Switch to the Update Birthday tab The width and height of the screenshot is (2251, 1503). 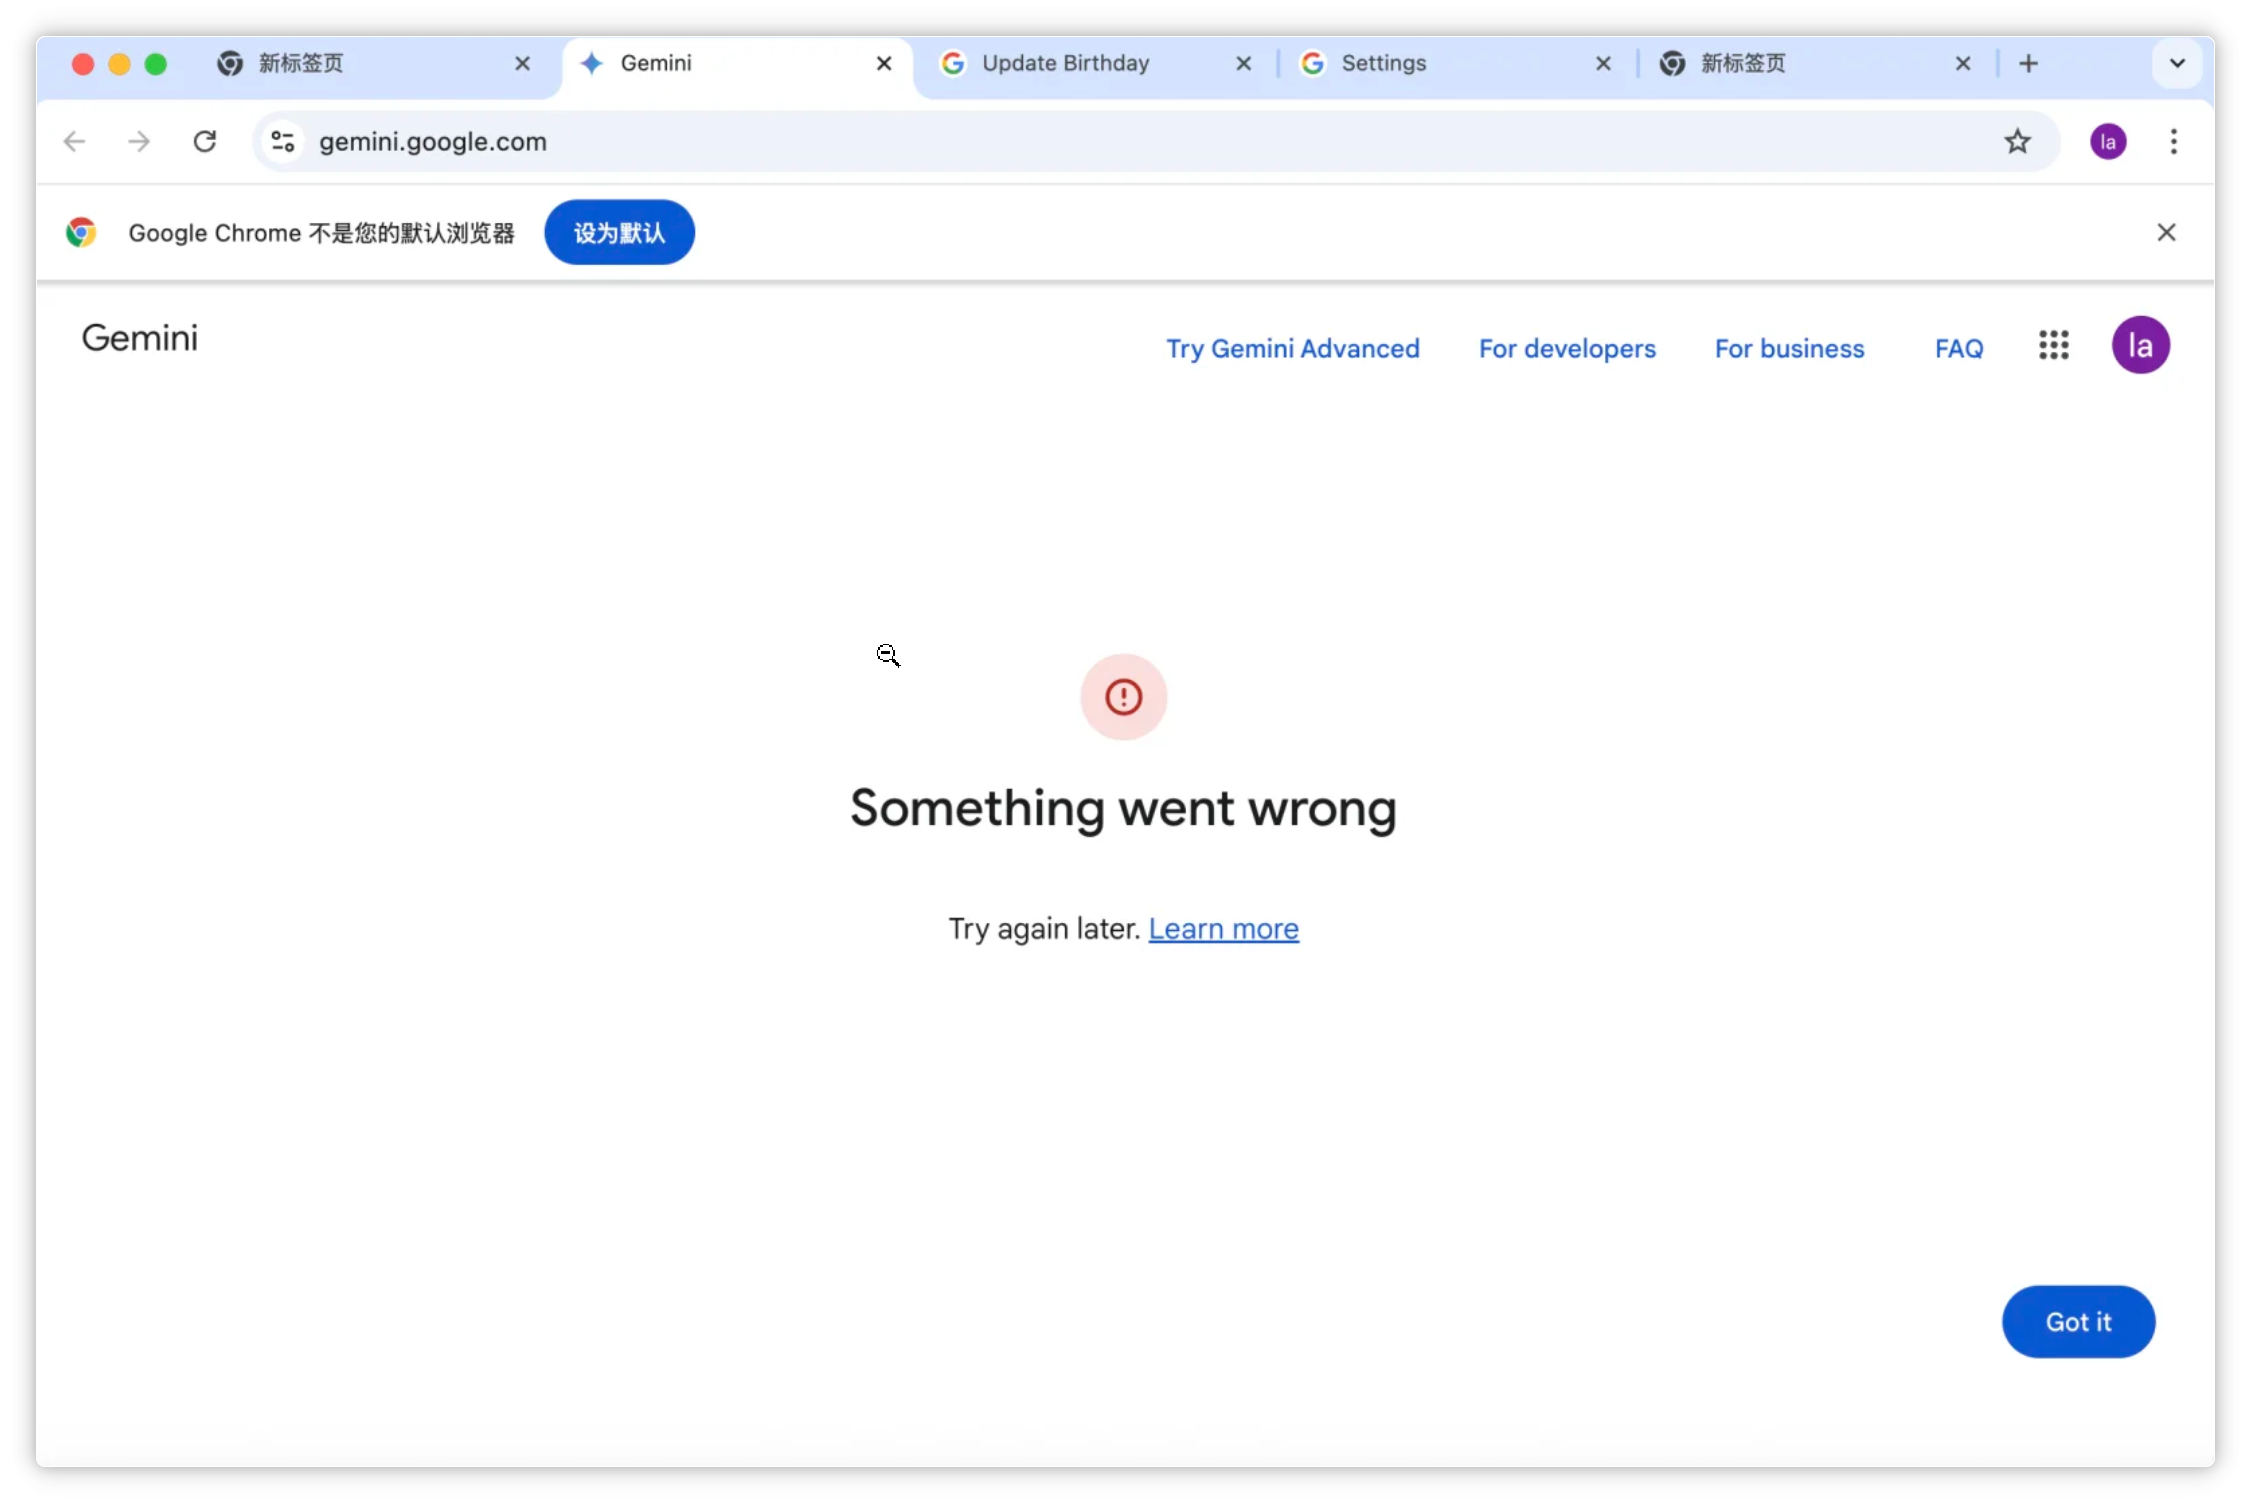pyautogui.click(x=1065, y=63)
